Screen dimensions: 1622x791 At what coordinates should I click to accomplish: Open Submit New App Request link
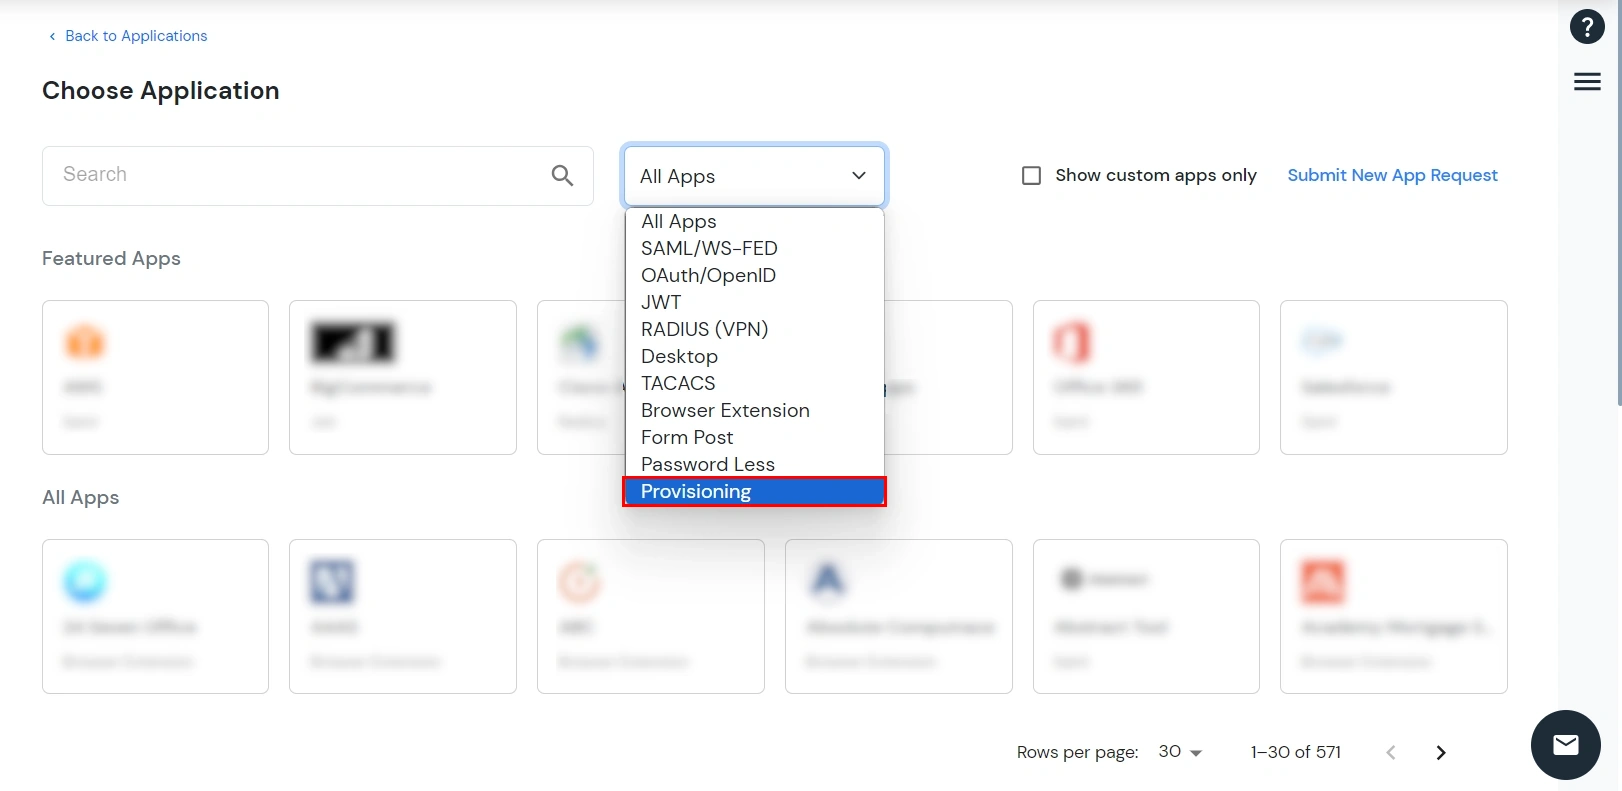point(1392,175)
